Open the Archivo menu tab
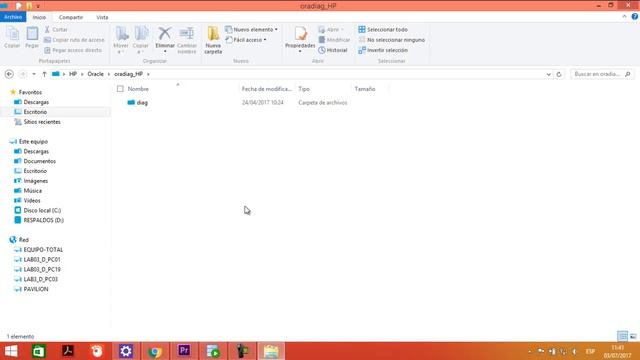Image resolution: width=640 pixels, height=360 pixels. click(13, 17)
